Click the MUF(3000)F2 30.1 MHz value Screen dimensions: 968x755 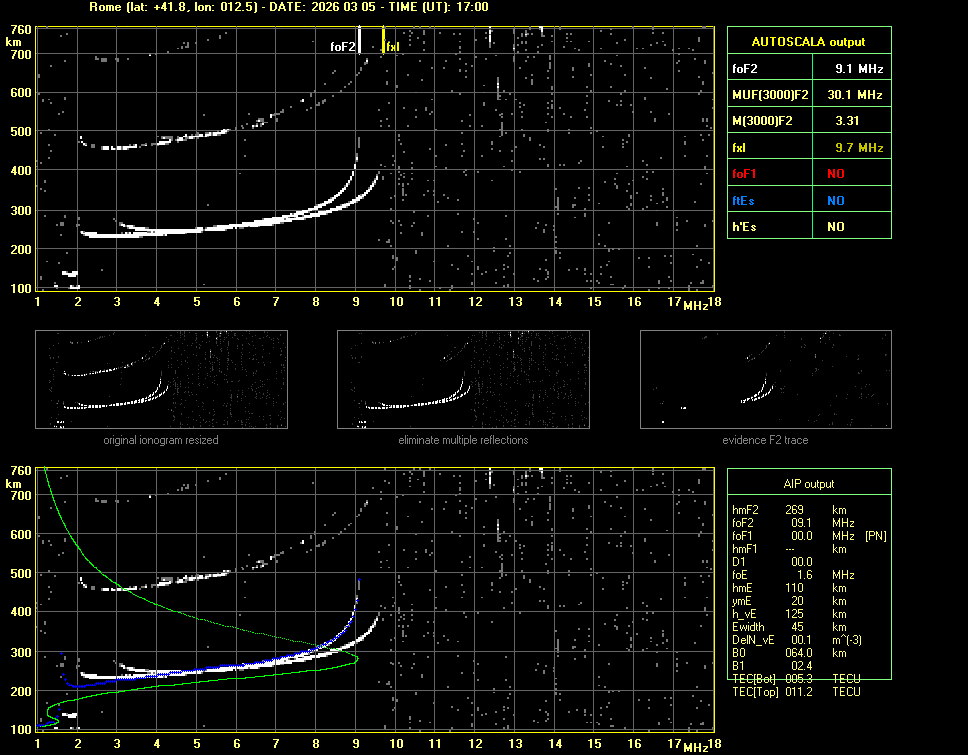[858, 95]
